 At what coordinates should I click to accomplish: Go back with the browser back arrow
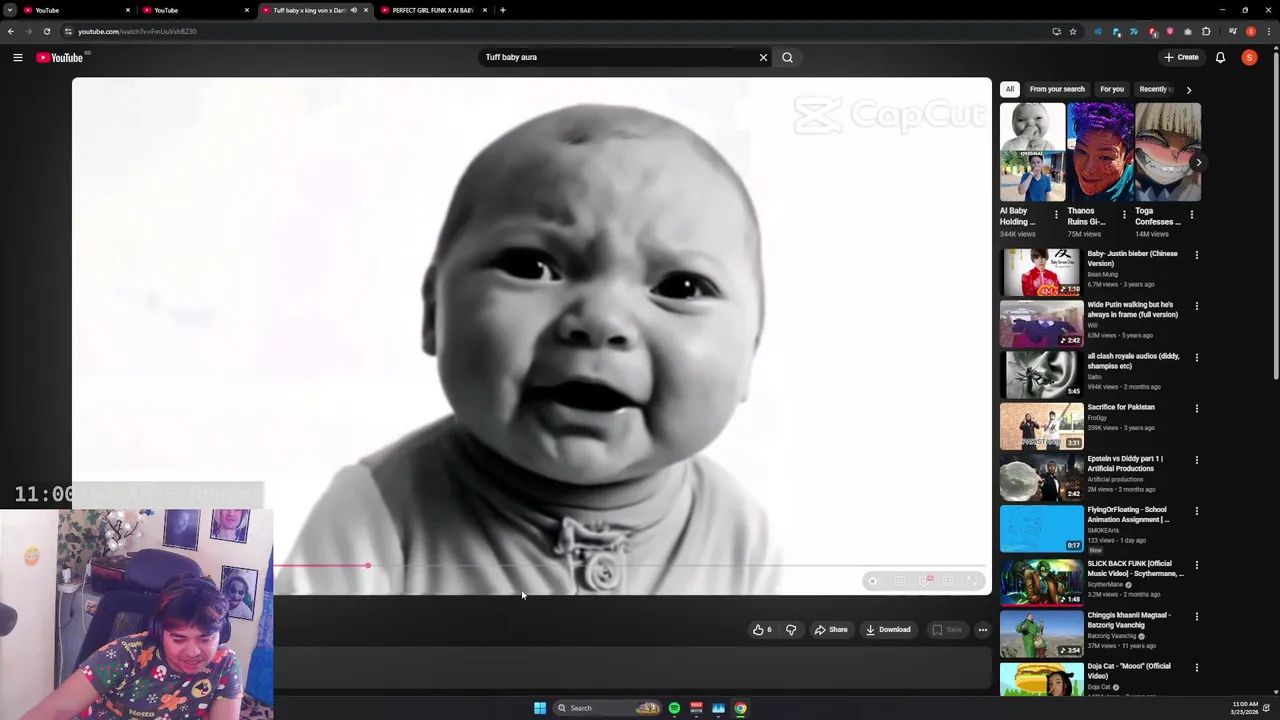(11, 31)
